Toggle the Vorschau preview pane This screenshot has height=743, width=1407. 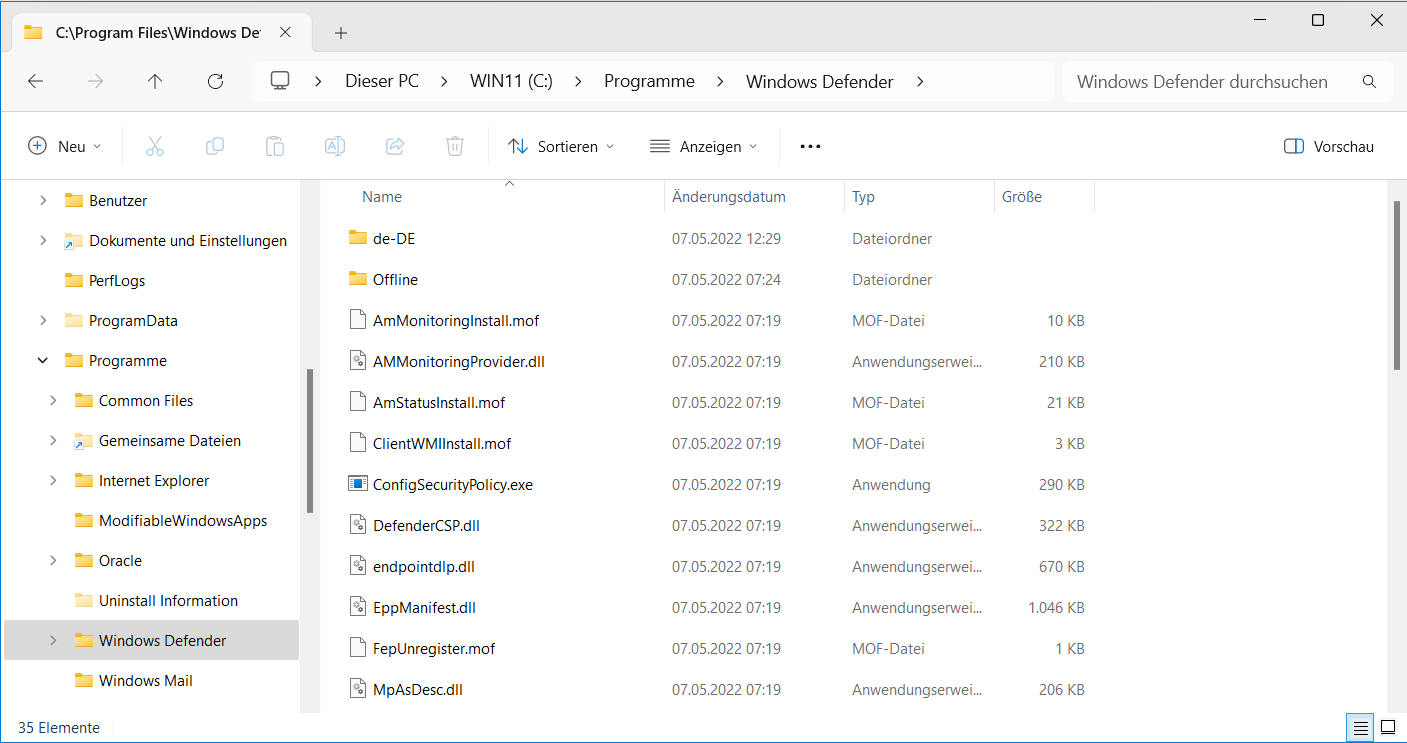point(1329,147)
